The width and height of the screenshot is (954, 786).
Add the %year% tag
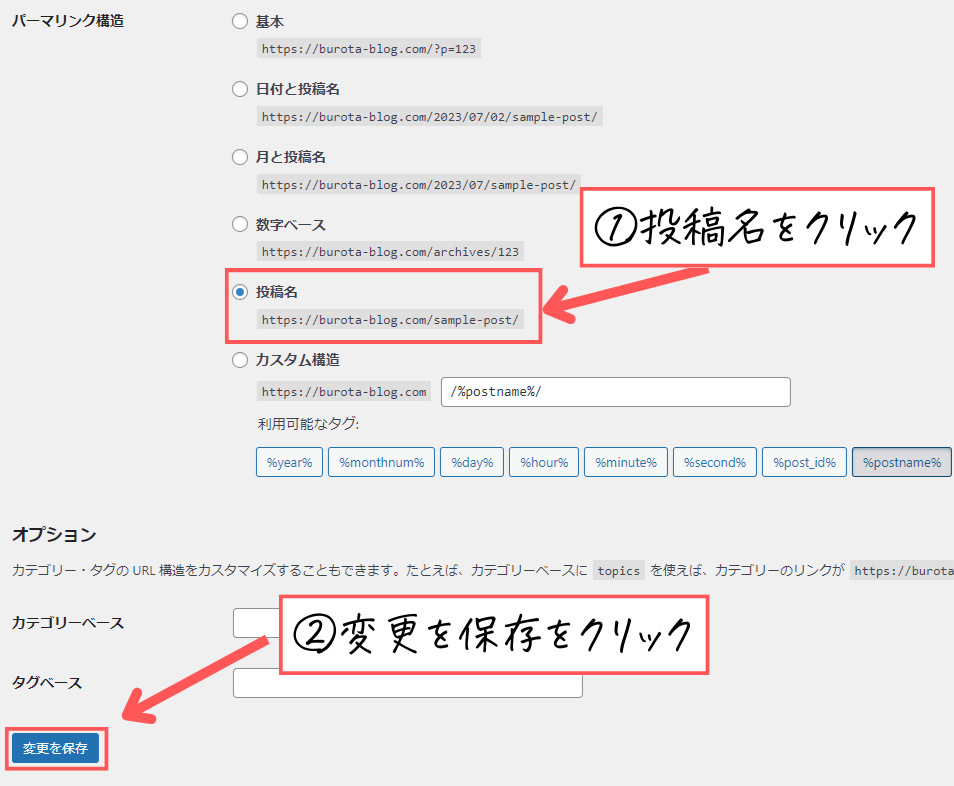point(289,462)
